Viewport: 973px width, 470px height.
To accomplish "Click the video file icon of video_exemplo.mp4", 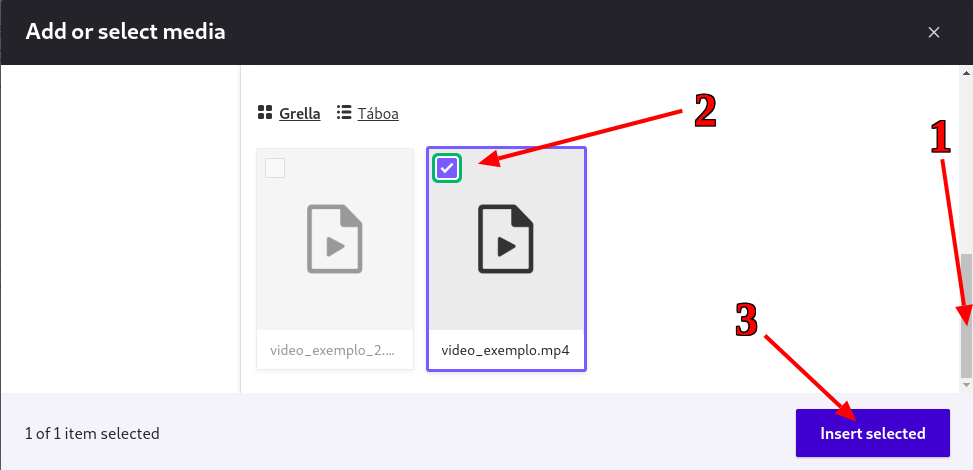I will pos(506,239).
